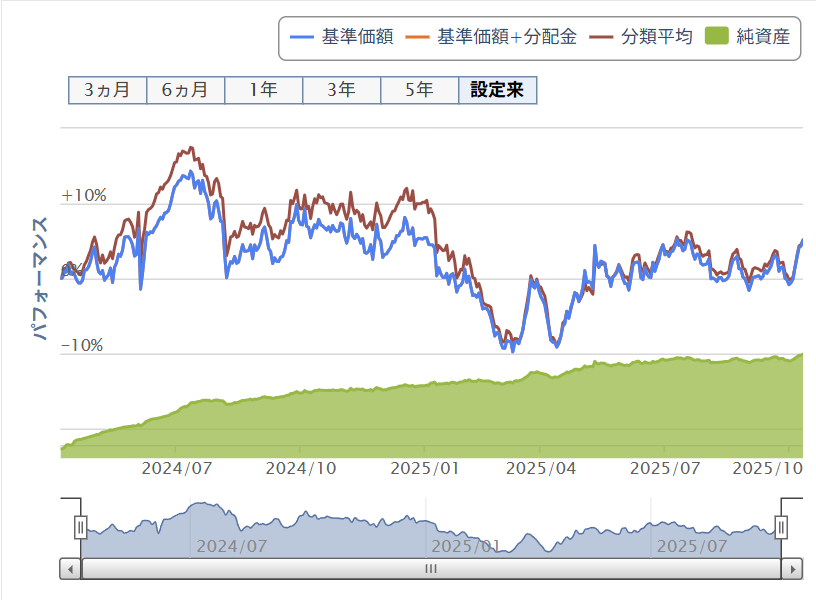Screen dimensions: 816x600
Task: Select the 設定来 since-inception range
Action: click(497, 90)
